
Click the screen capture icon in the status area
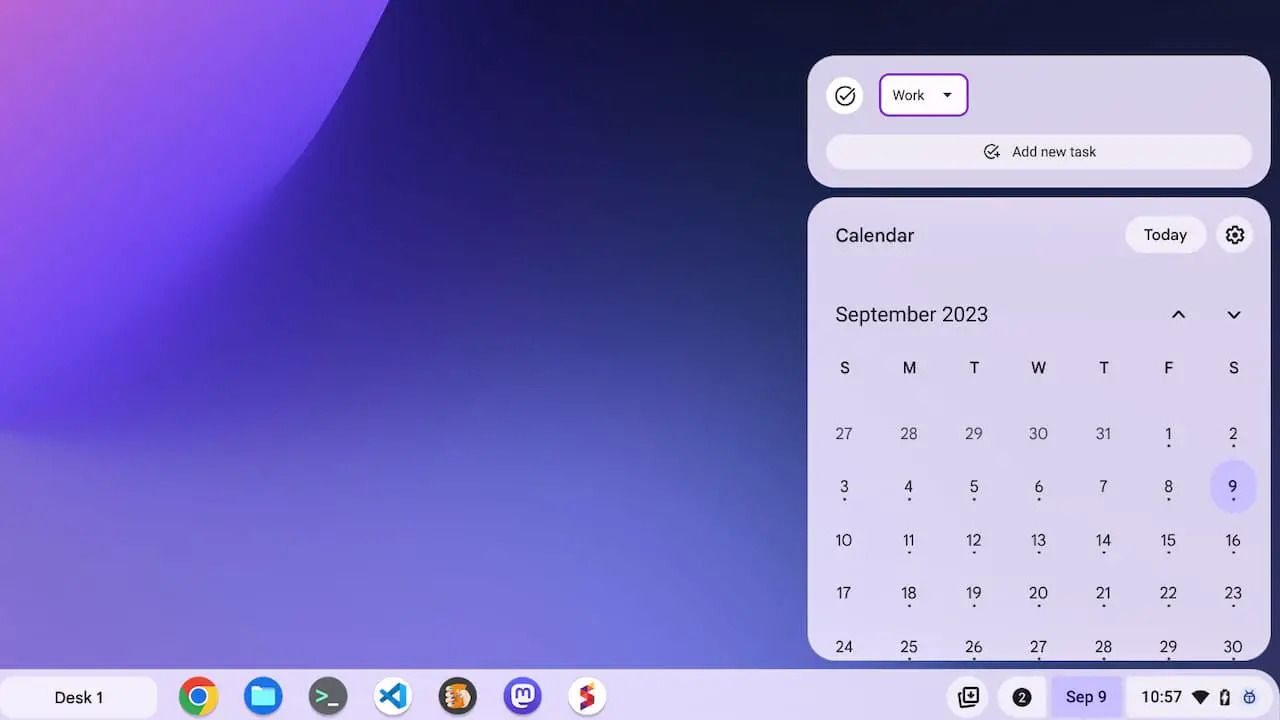(x=966, y=697)
